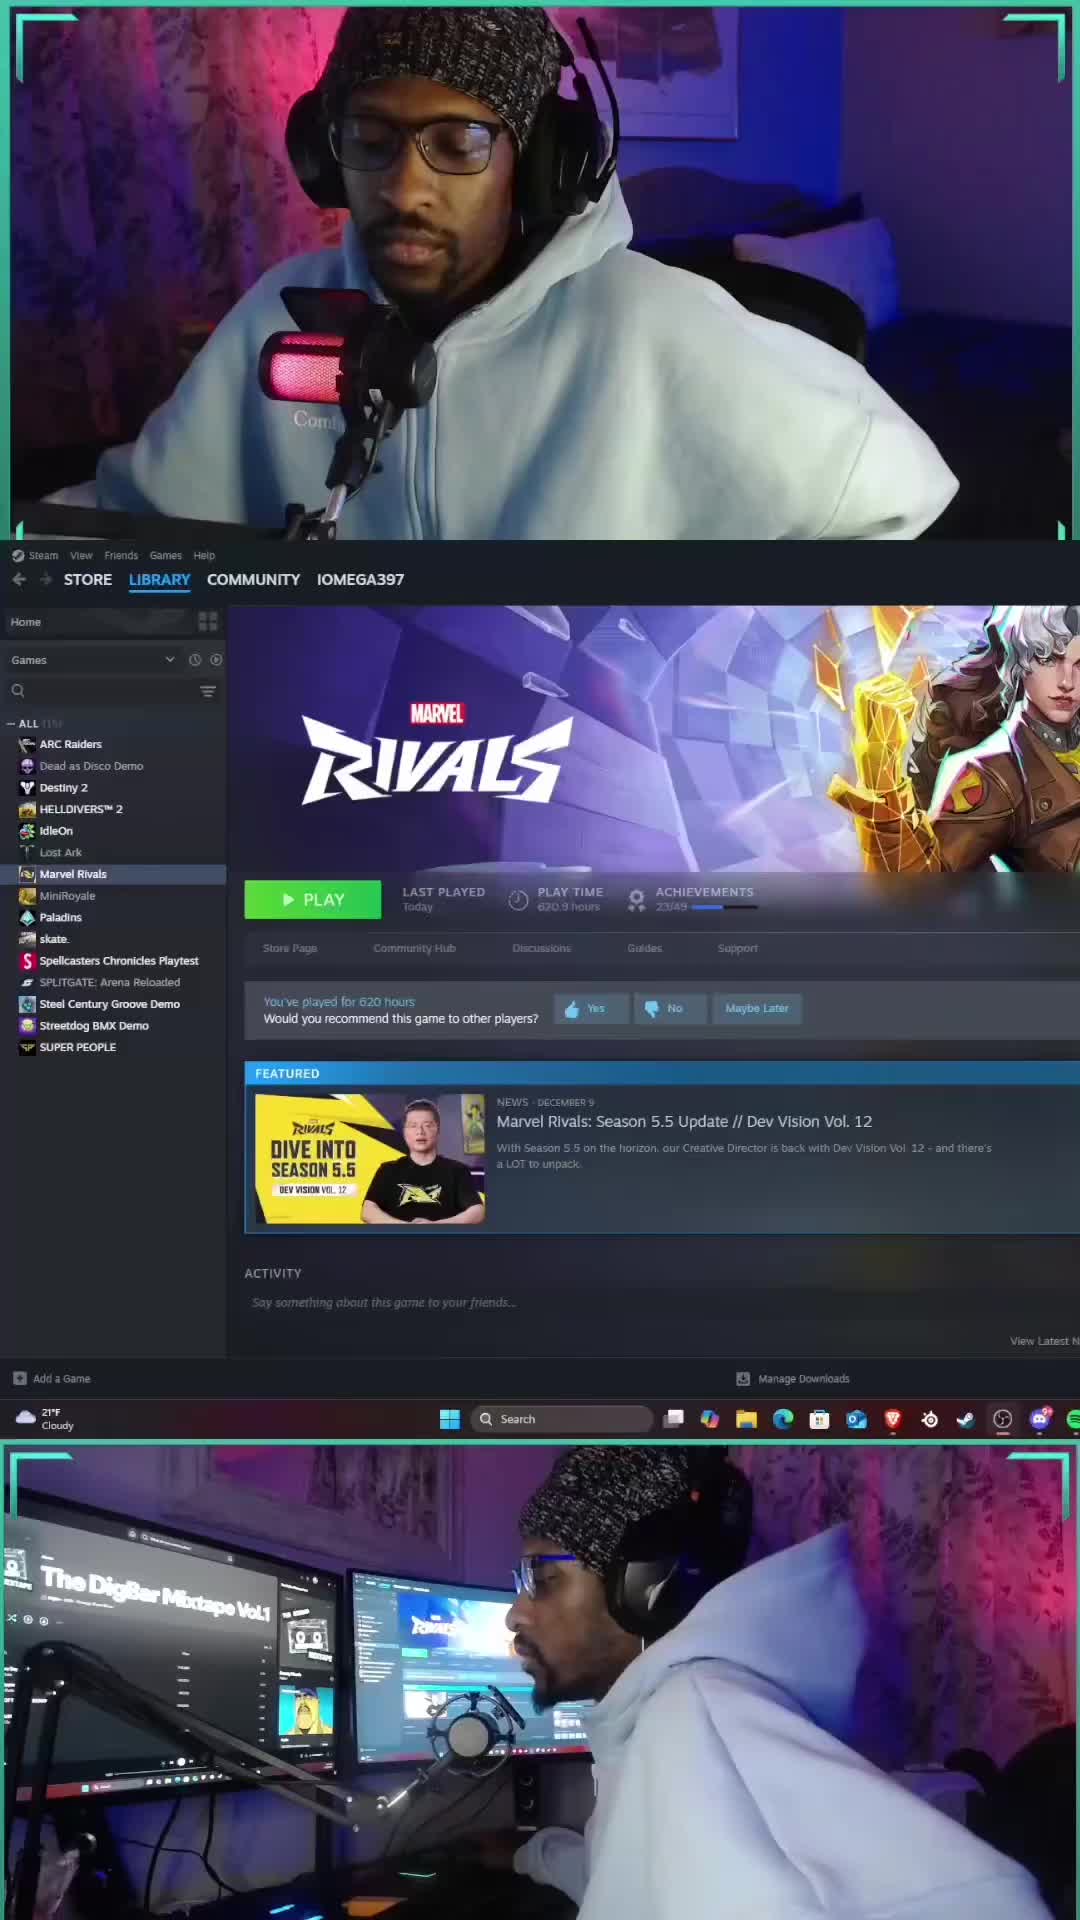Click the play time clock icon
The height and width of the screenshot is (1920, 1080).
coord(518,900)
